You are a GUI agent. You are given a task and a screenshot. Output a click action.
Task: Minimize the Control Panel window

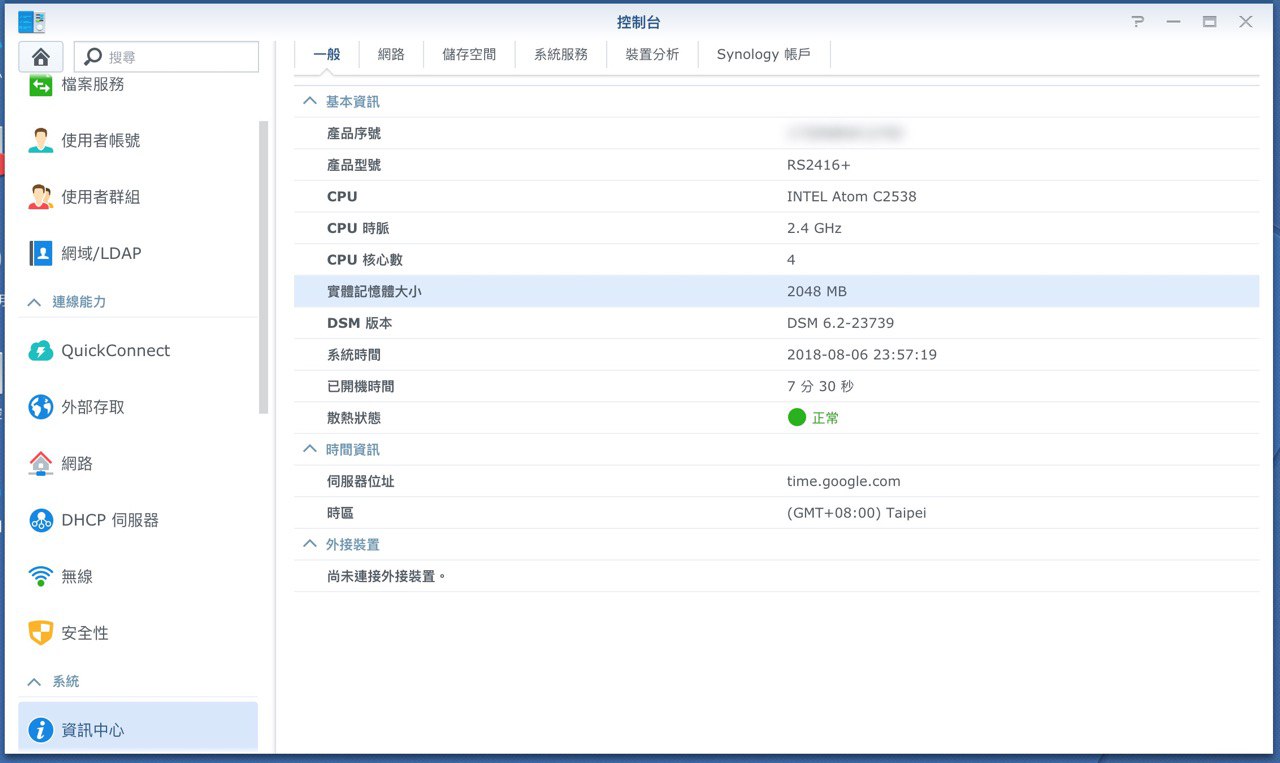click(1174, 22)
